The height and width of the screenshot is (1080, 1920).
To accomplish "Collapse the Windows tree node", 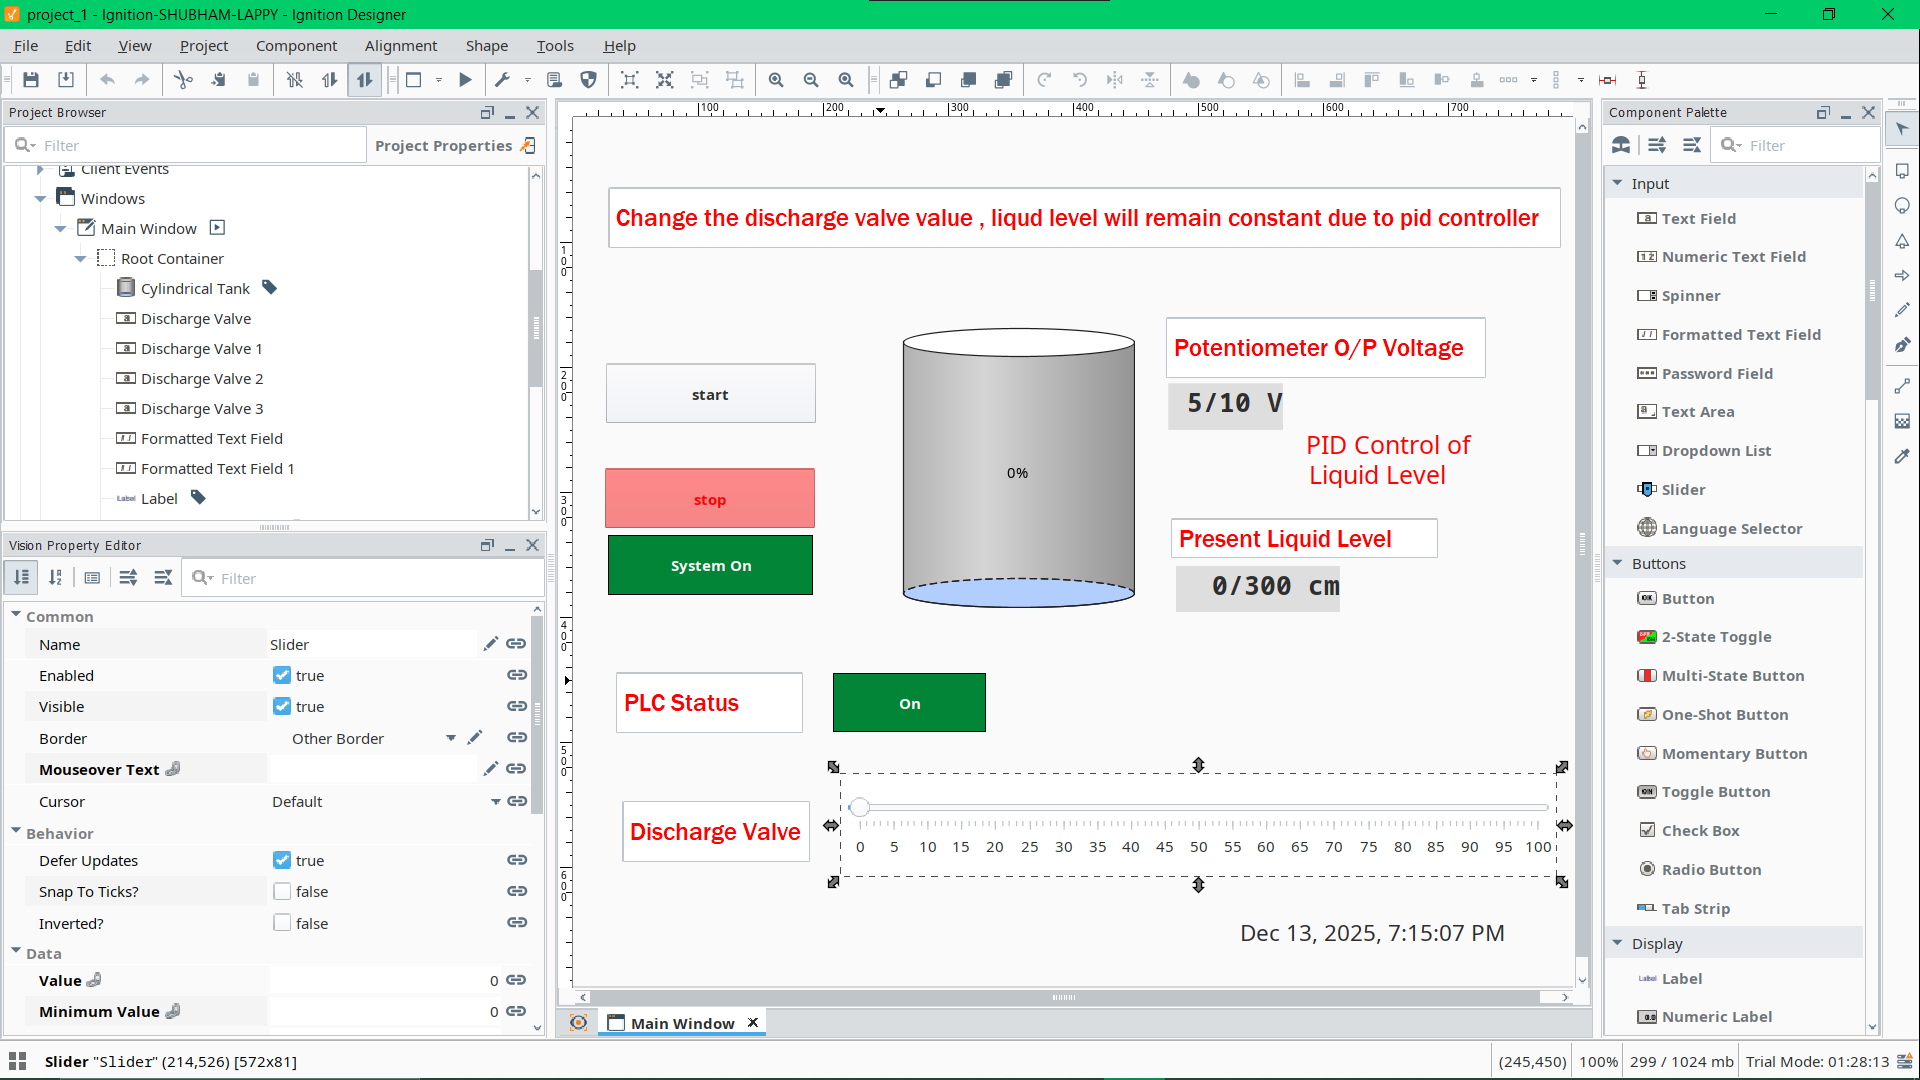I will coord(41,199).
